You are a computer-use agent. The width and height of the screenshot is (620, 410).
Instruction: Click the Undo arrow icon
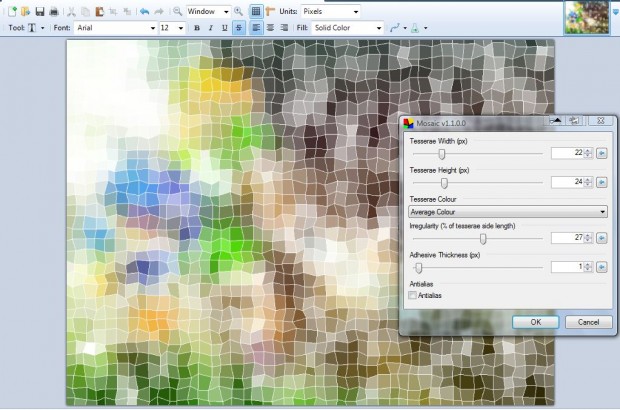click(x=145, y=11)
